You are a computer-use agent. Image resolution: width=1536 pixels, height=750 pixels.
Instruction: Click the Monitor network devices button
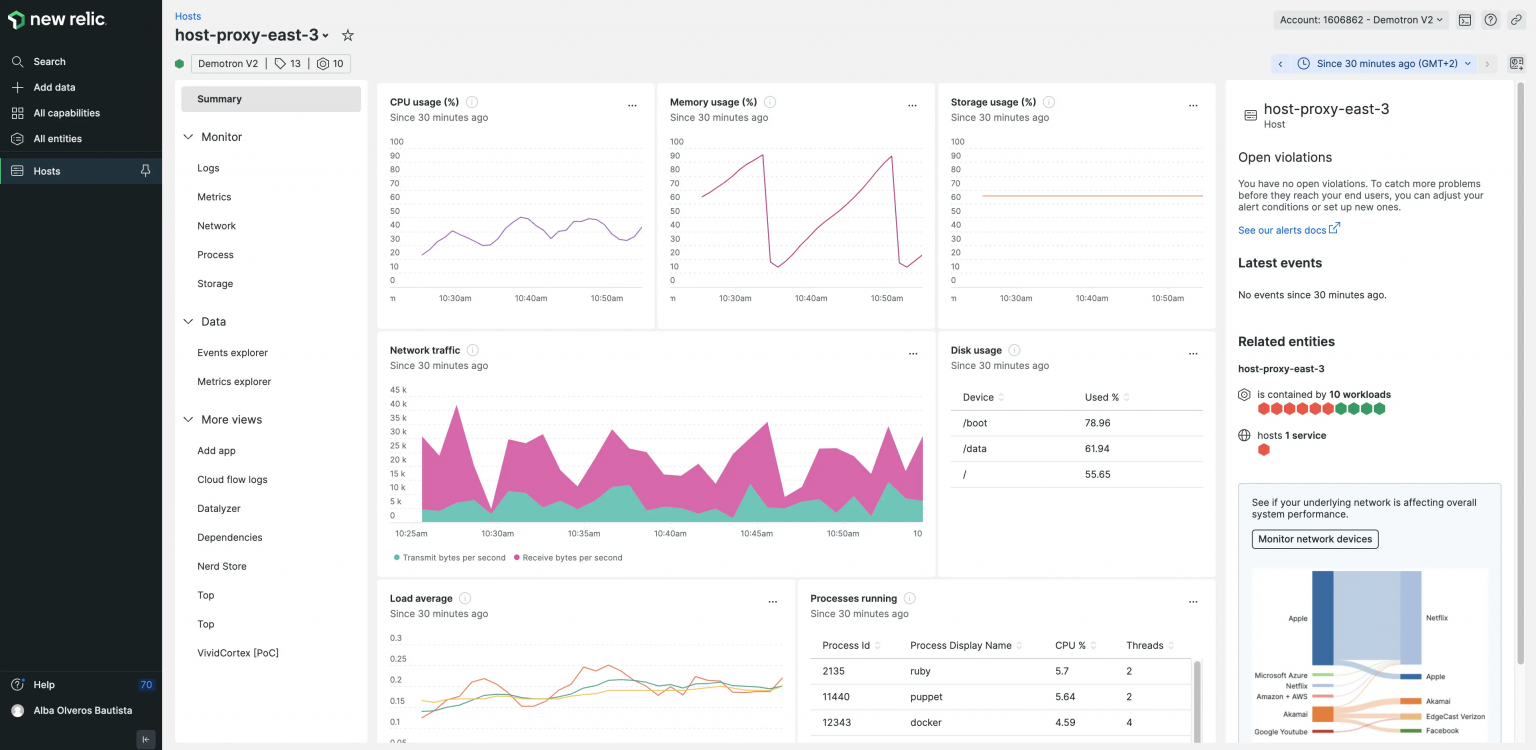1314,538
